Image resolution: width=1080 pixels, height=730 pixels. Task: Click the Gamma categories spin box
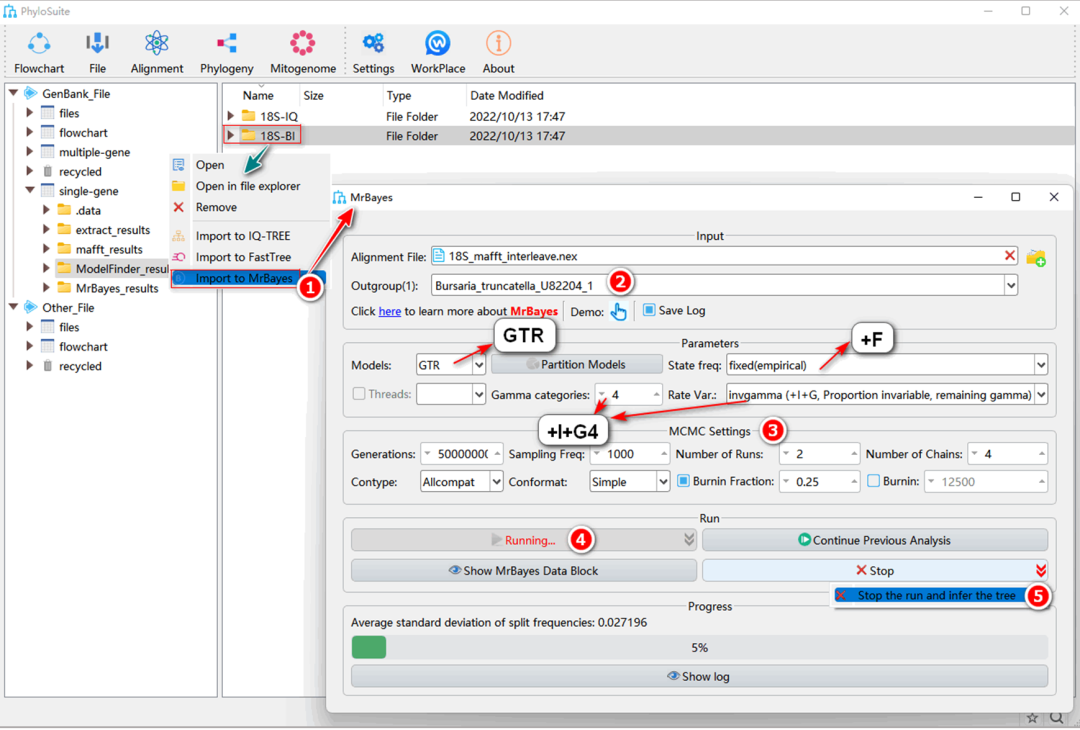click(x=629, y=395)
